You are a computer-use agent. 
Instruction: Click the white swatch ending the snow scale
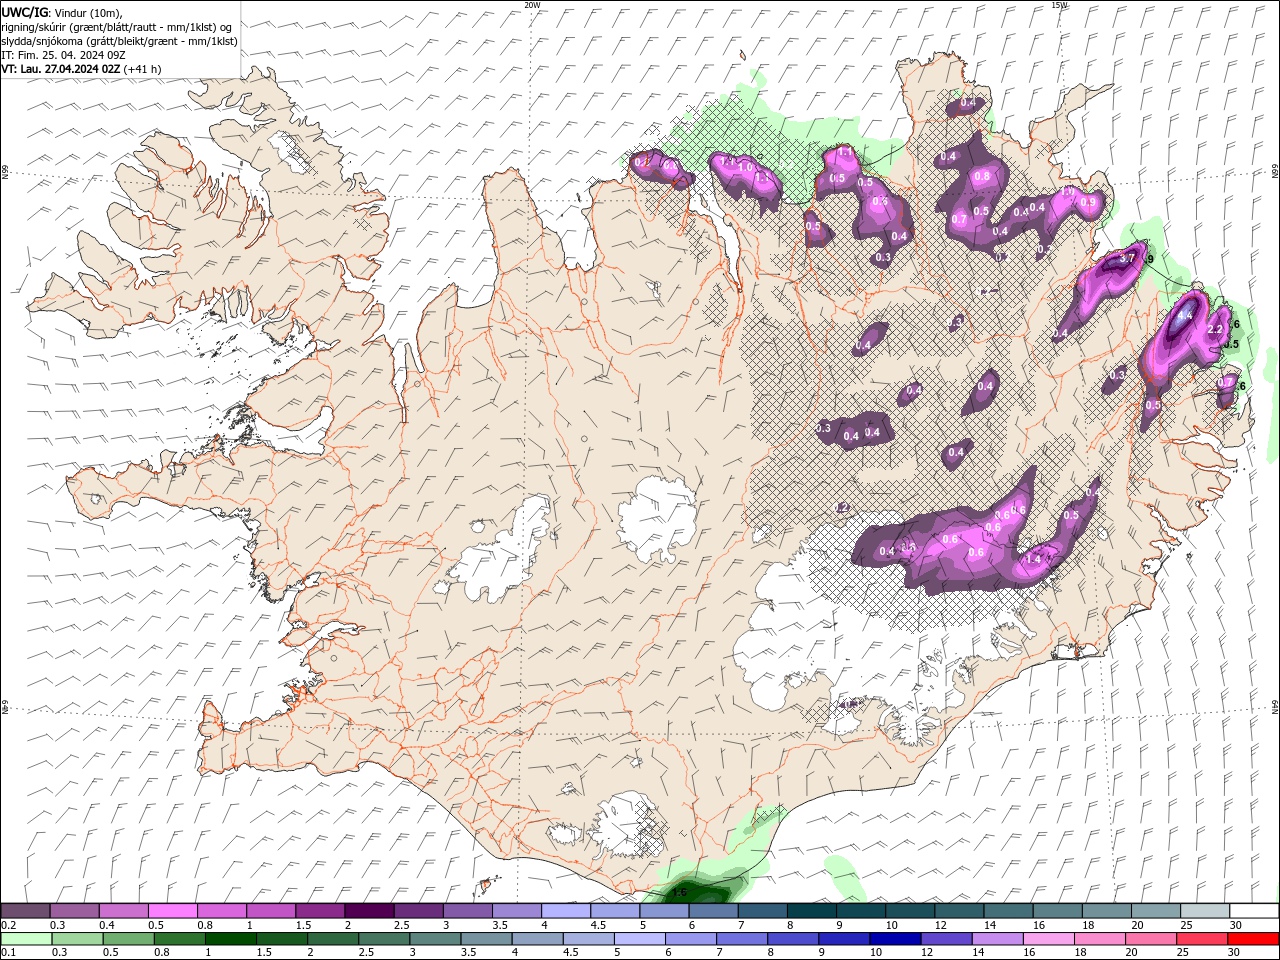point(1254,911)
